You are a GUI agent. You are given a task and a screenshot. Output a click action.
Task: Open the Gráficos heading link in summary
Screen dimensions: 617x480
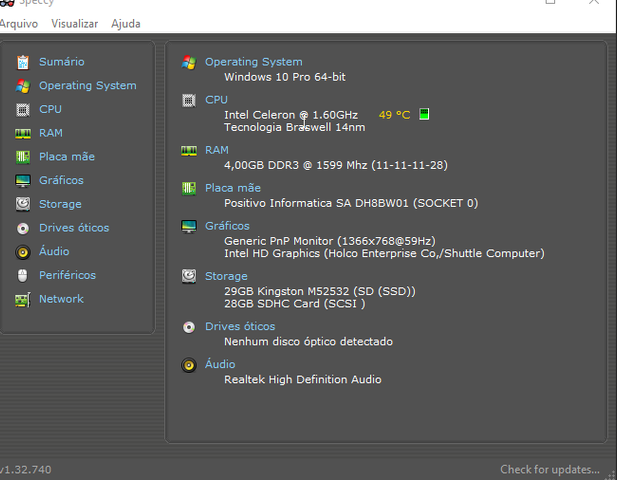[227, 226]
